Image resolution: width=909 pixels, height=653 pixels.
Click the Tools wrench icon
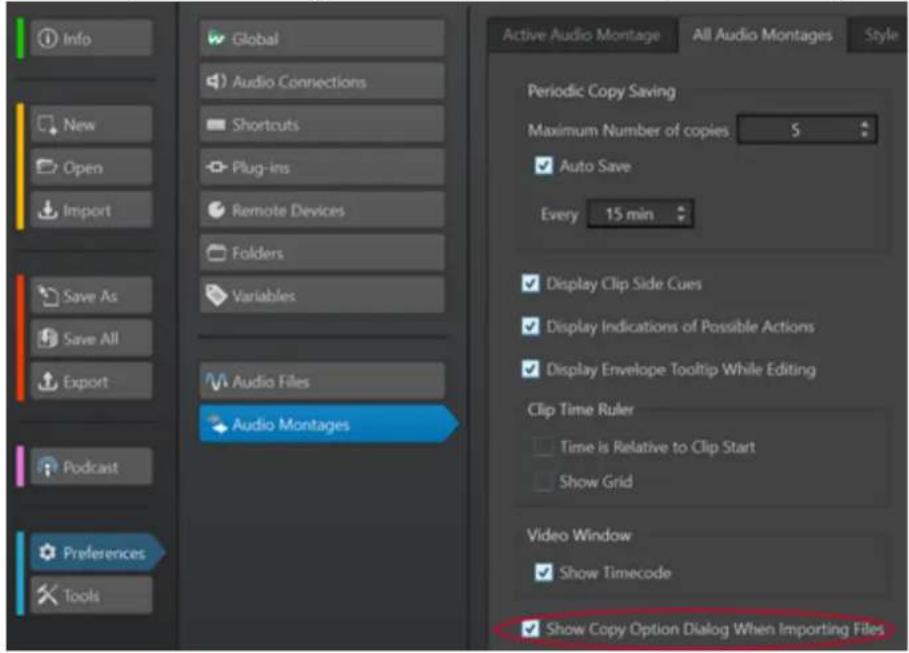point(47,595)
